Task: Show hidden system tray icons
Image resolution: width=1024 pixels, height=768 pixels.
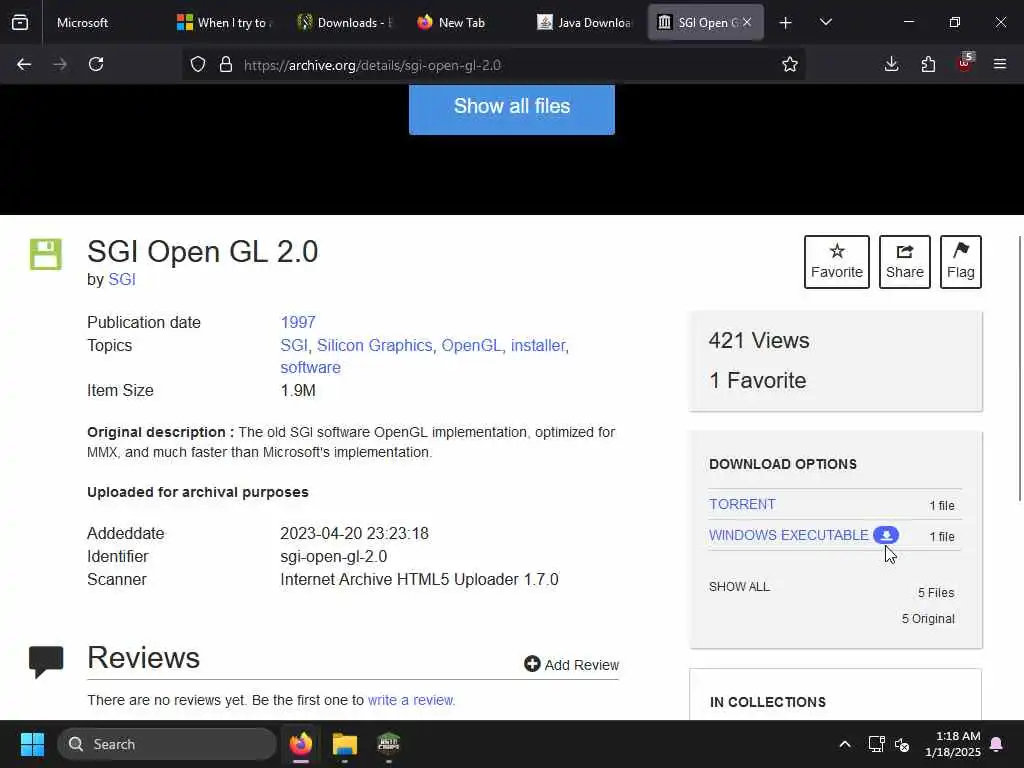Action: [x=844, y=744]
